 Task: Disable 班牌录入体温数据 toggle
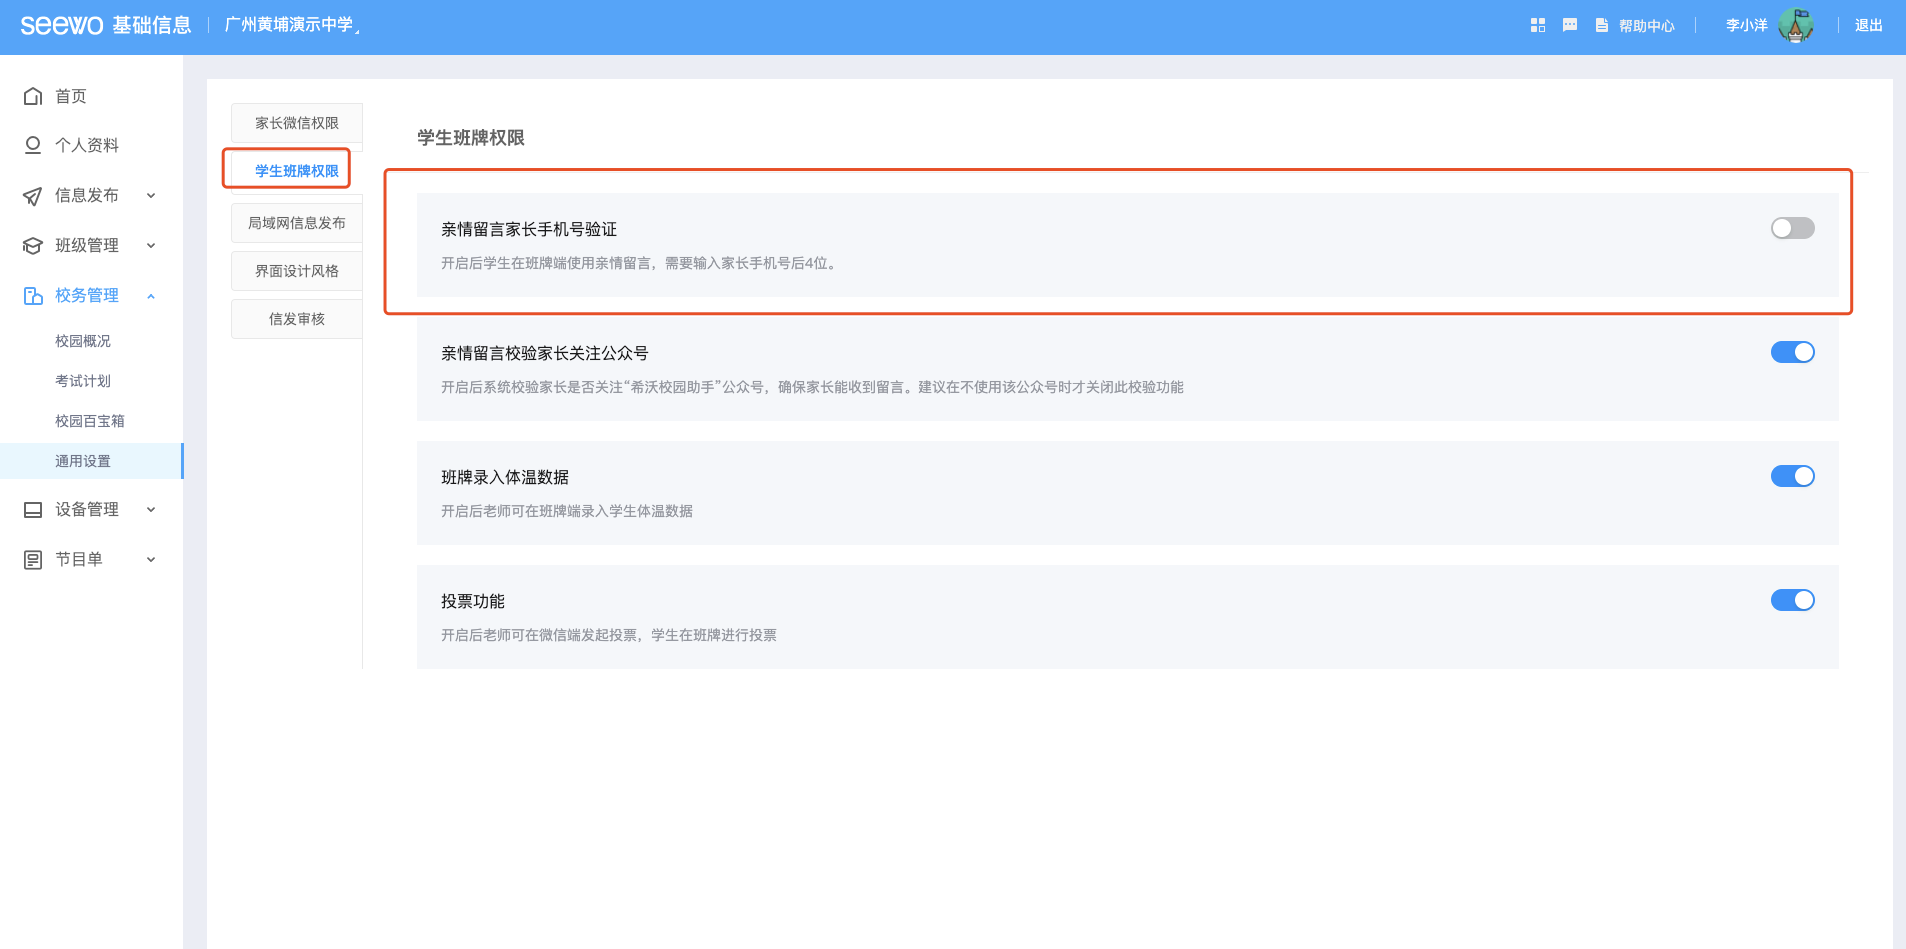click(x=1792, y=476)
